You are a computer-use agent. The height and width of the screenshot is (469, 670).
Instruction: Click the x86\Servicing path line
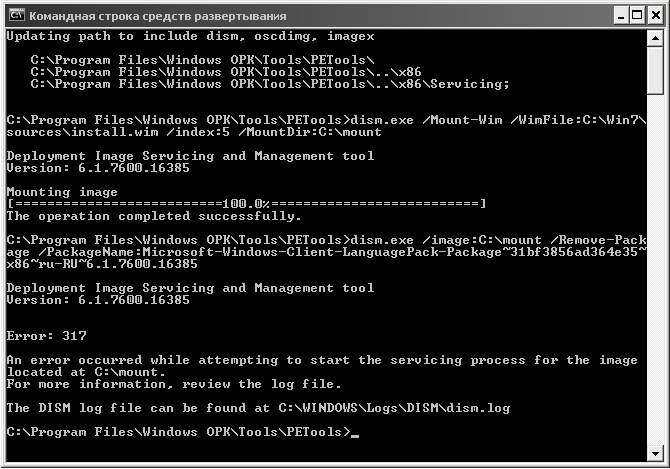pyautogui.click(x=270, y=84)
